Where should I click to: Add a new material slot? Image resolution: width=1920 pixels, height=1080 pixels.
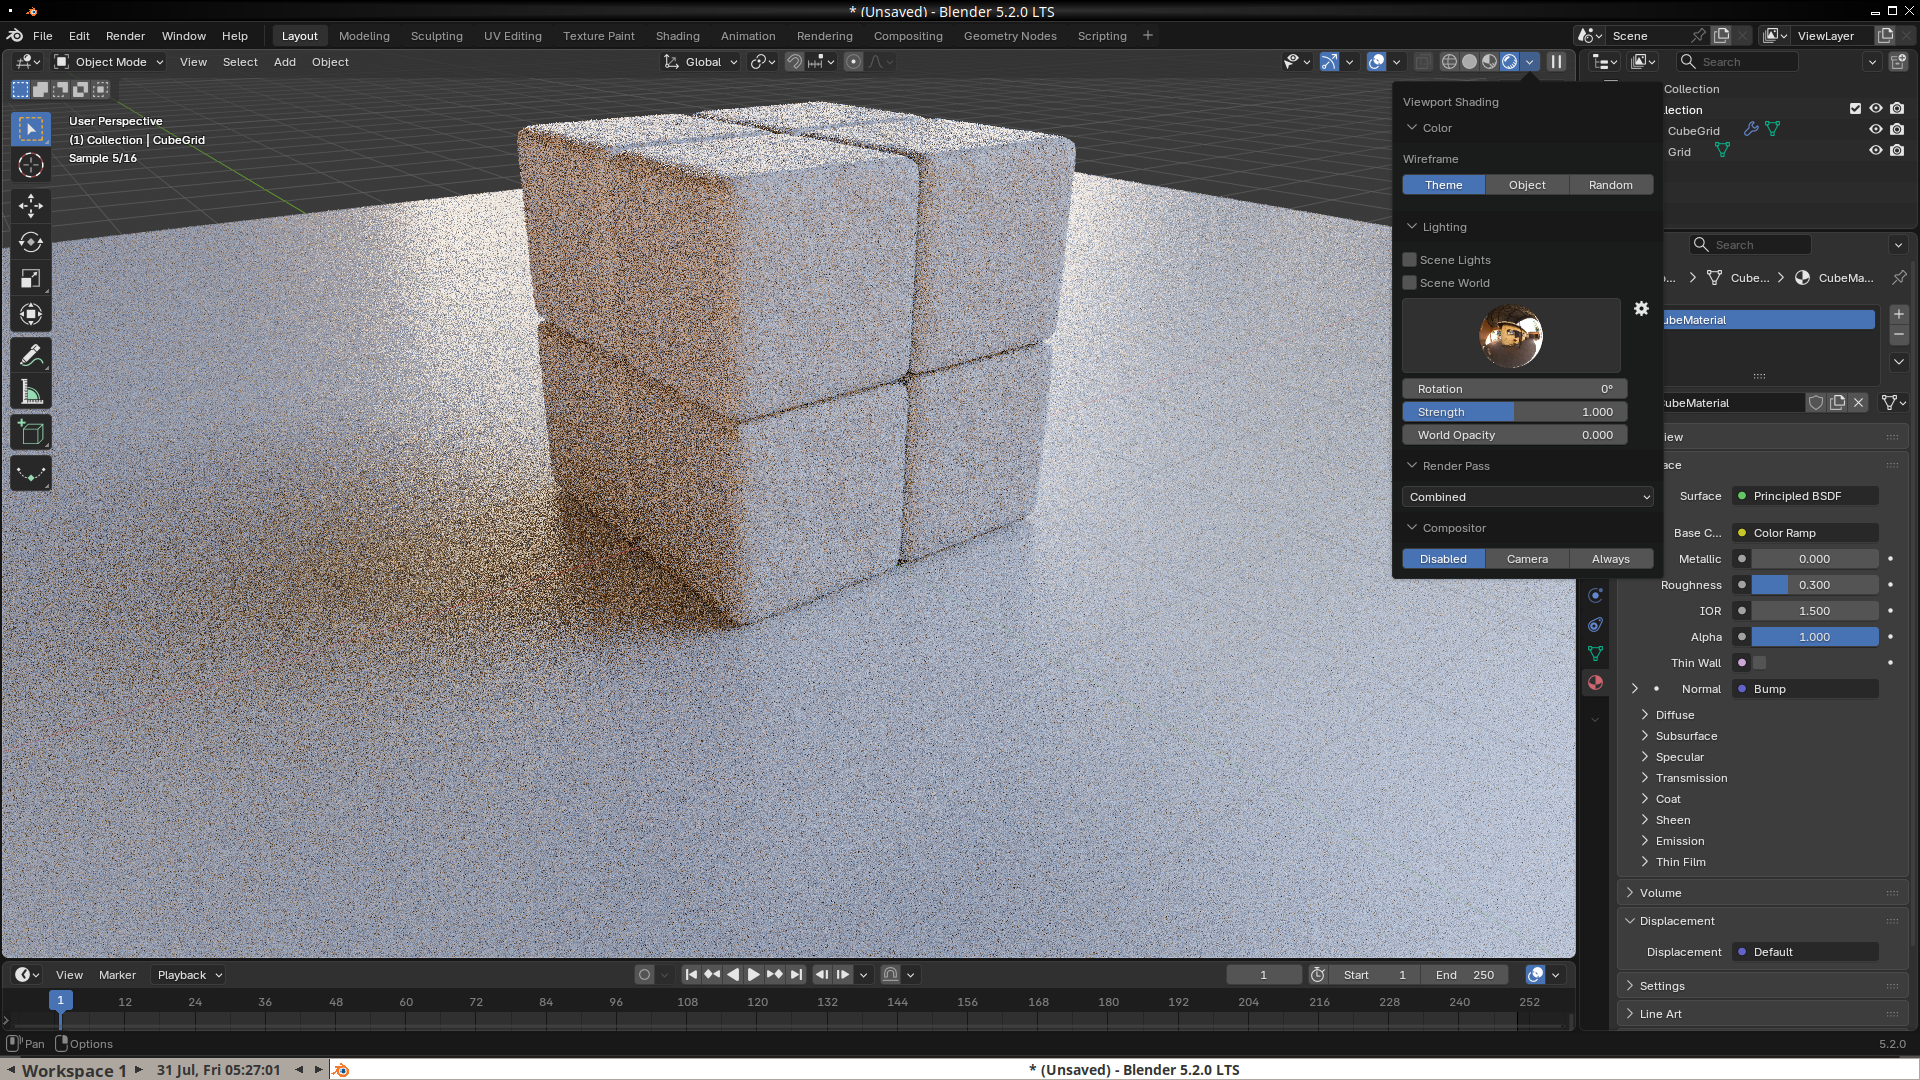coord(1899,314)
